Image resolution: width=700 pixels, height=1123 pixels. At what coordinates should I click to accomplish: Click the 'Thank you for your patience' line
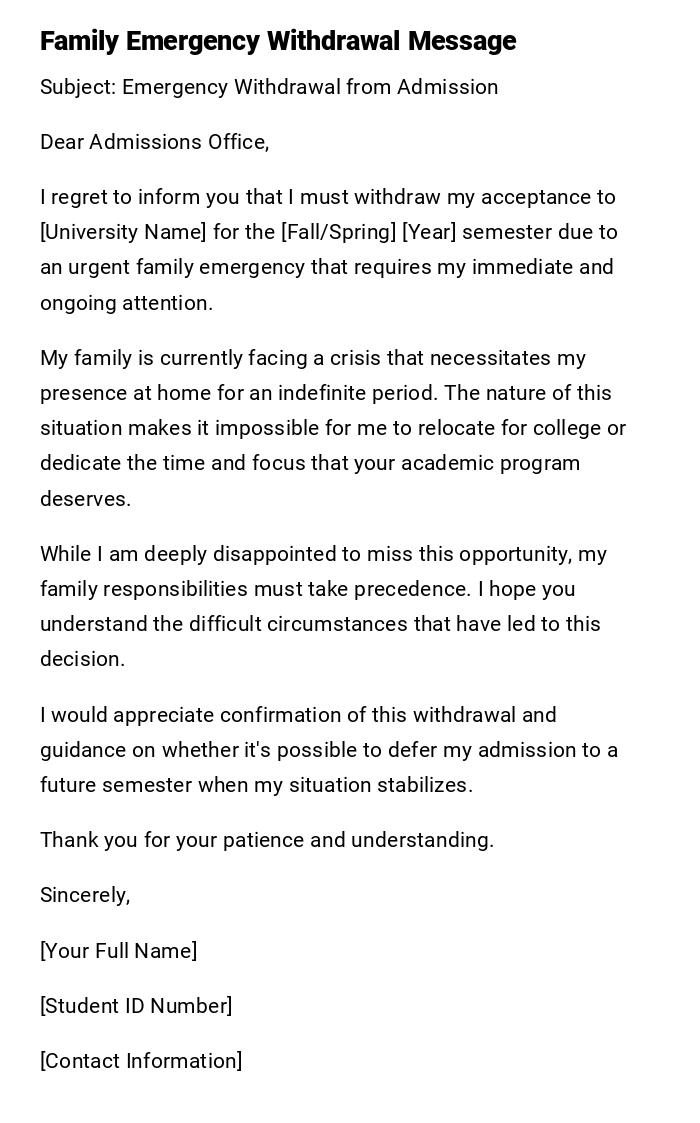267,840
